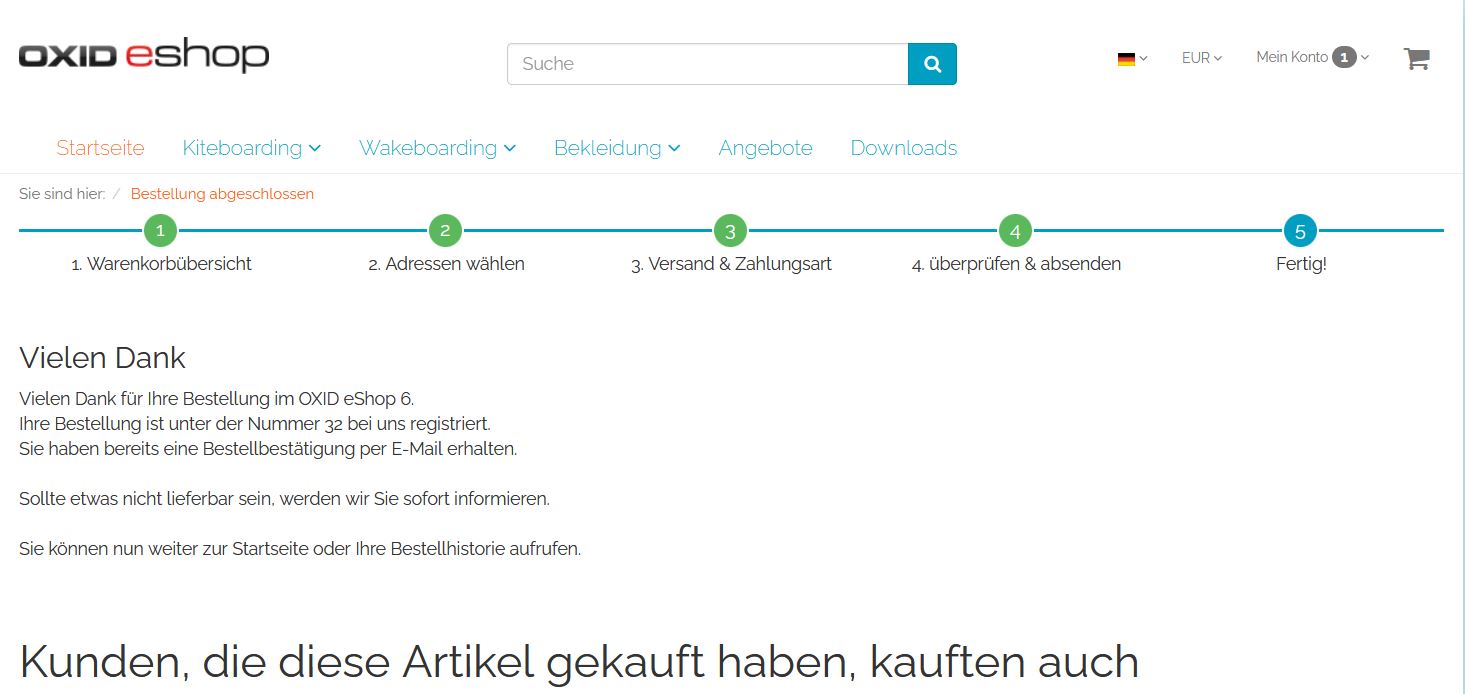The width and height of the screenshot is (1465, 694).
Task: Open the shopping cart icon
Action: tap(1416, 59)
